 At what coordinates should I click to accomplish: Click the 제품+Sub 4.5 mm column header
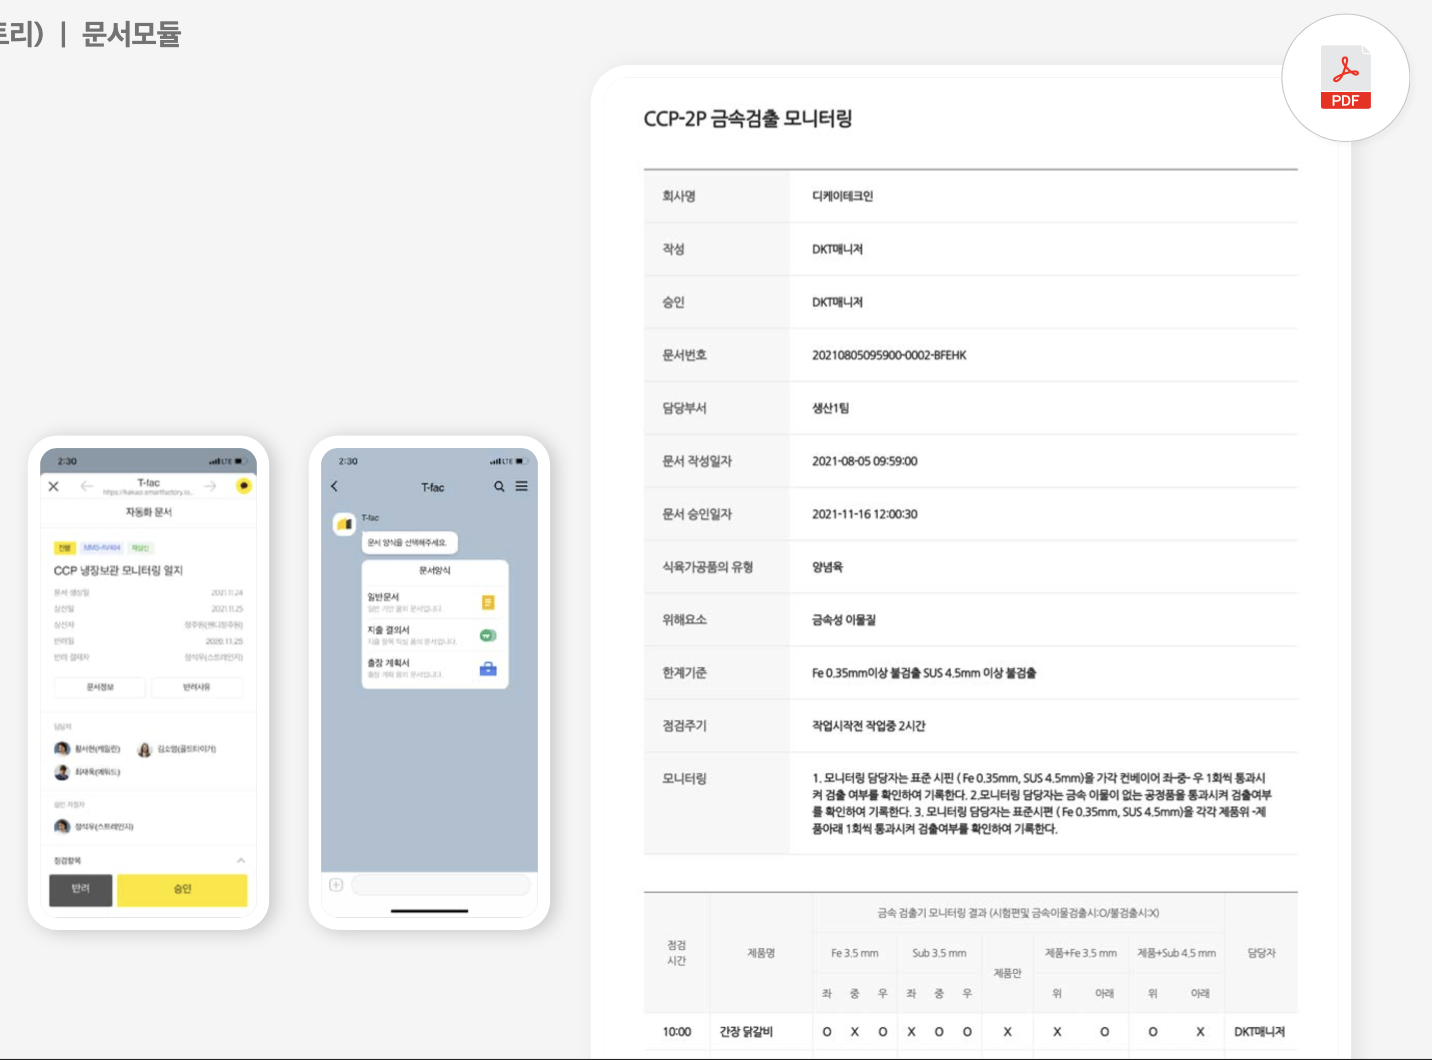click(1176, 953)
